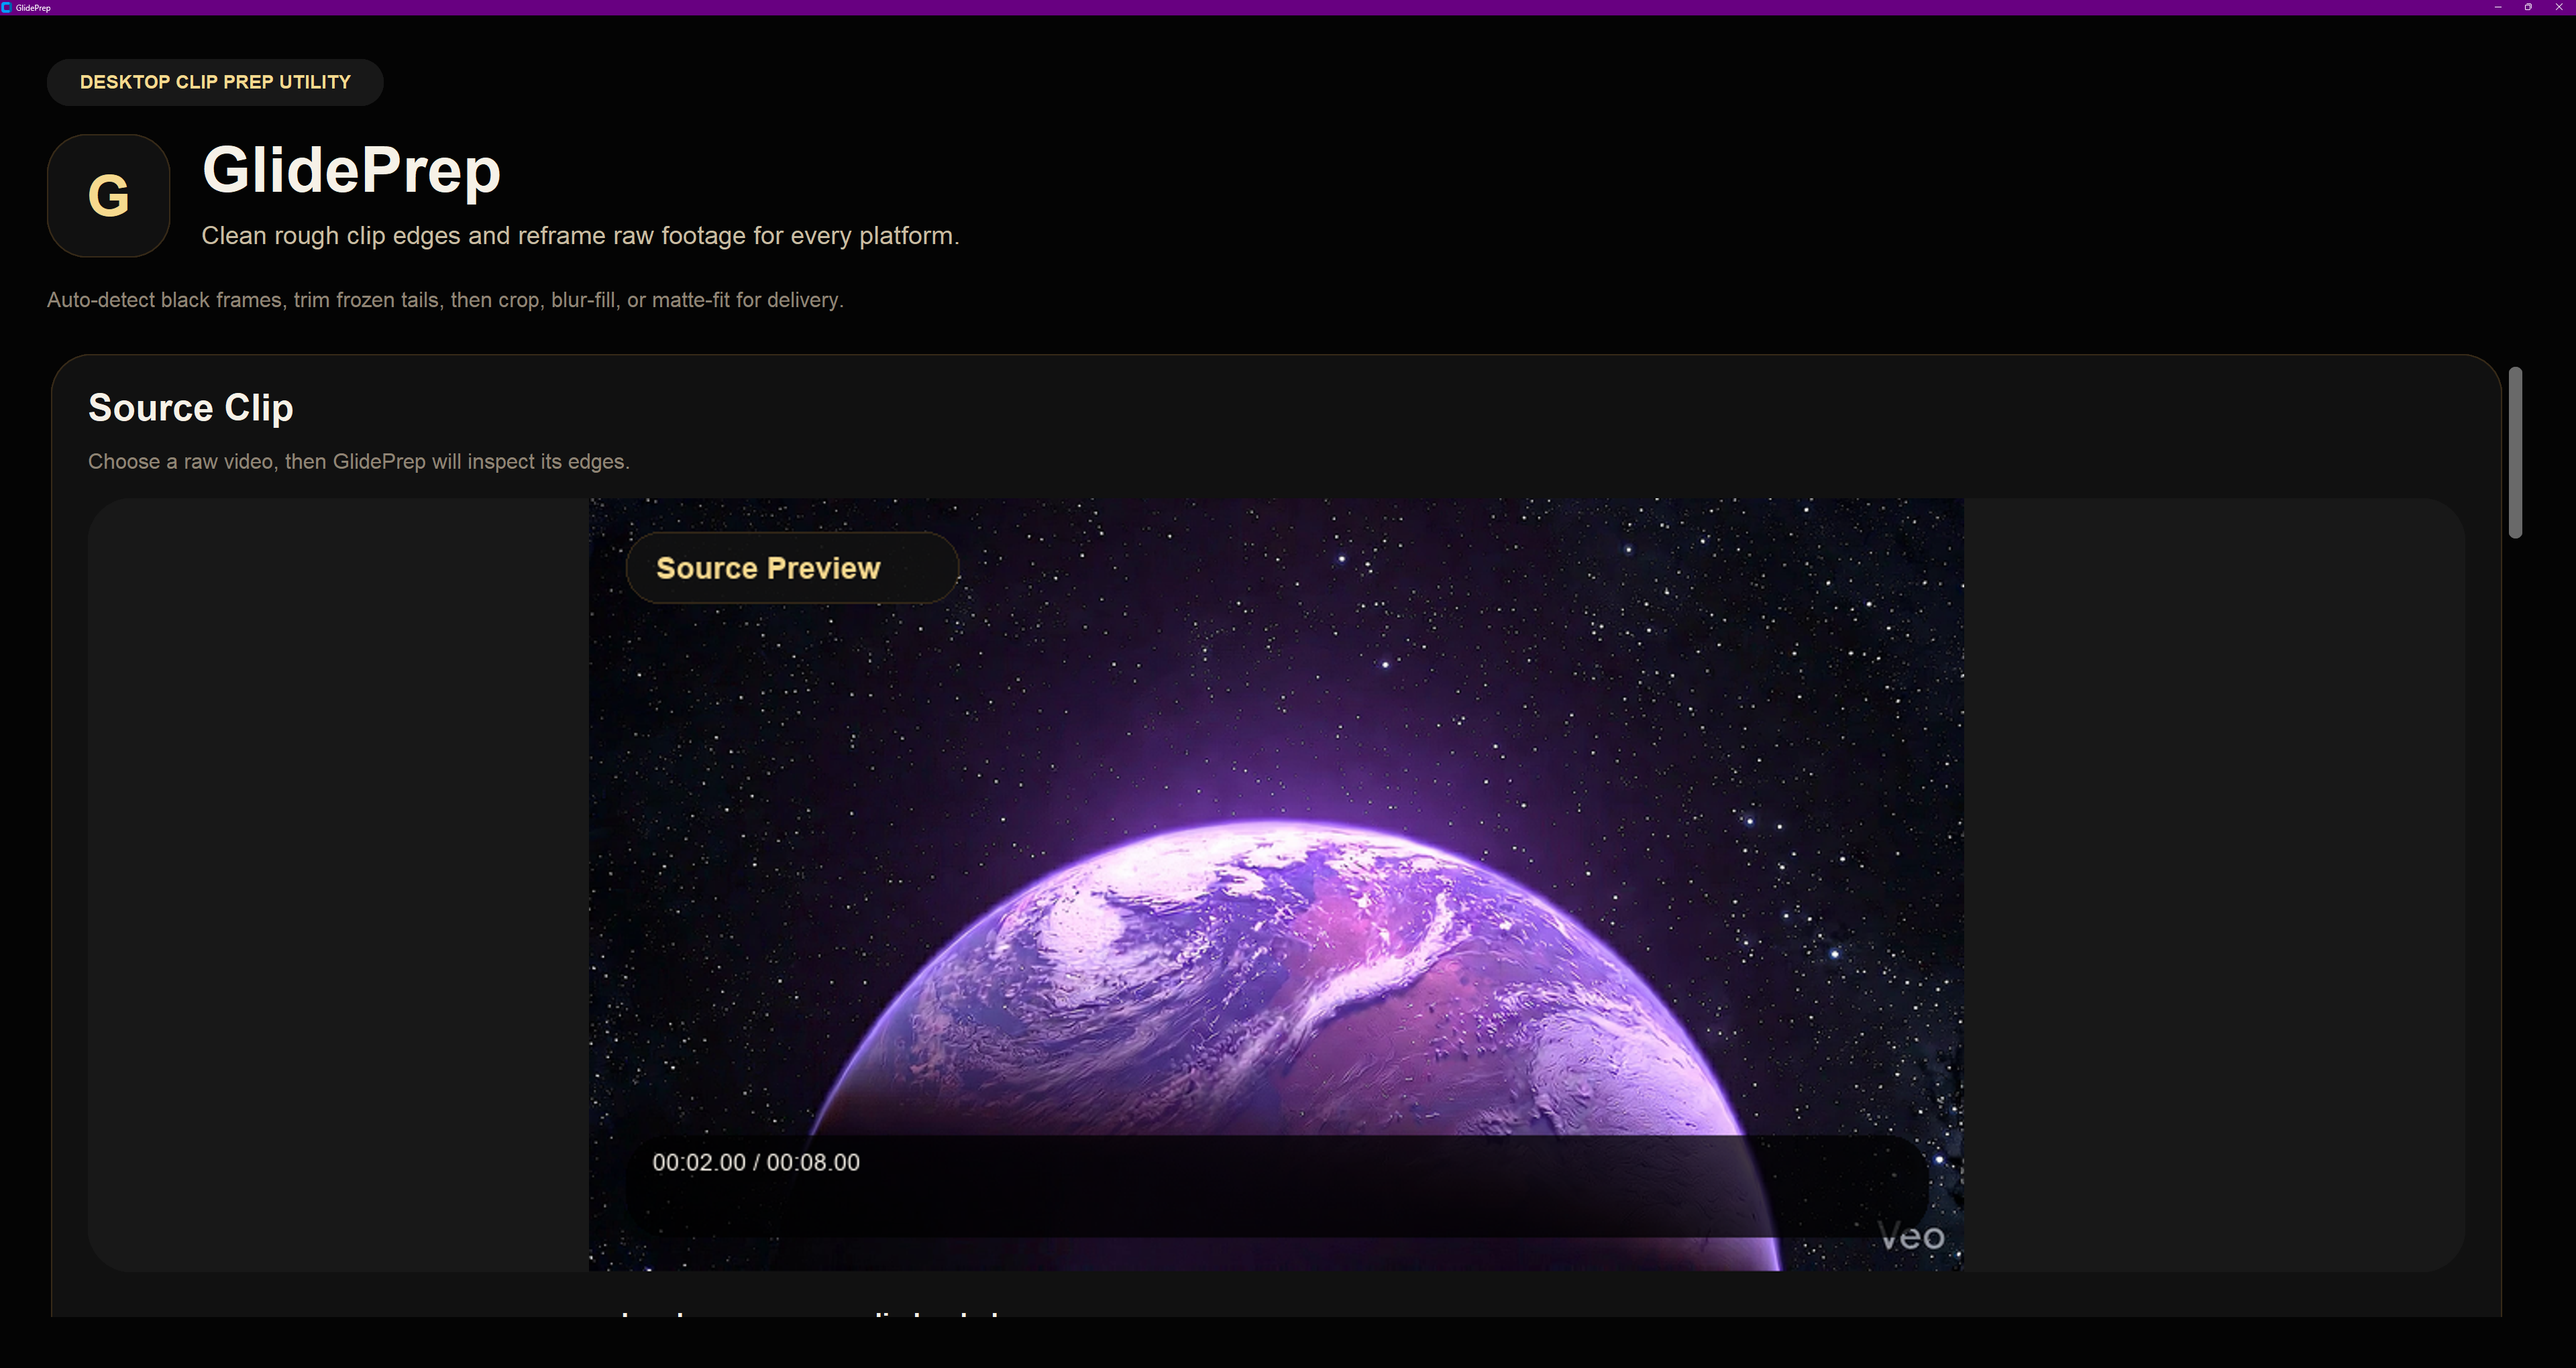The width and height of the screenshot is (2576, 1368).
Task: Click the 'Auto-detect black frames' description line
Action: click(x=445, y=300)
